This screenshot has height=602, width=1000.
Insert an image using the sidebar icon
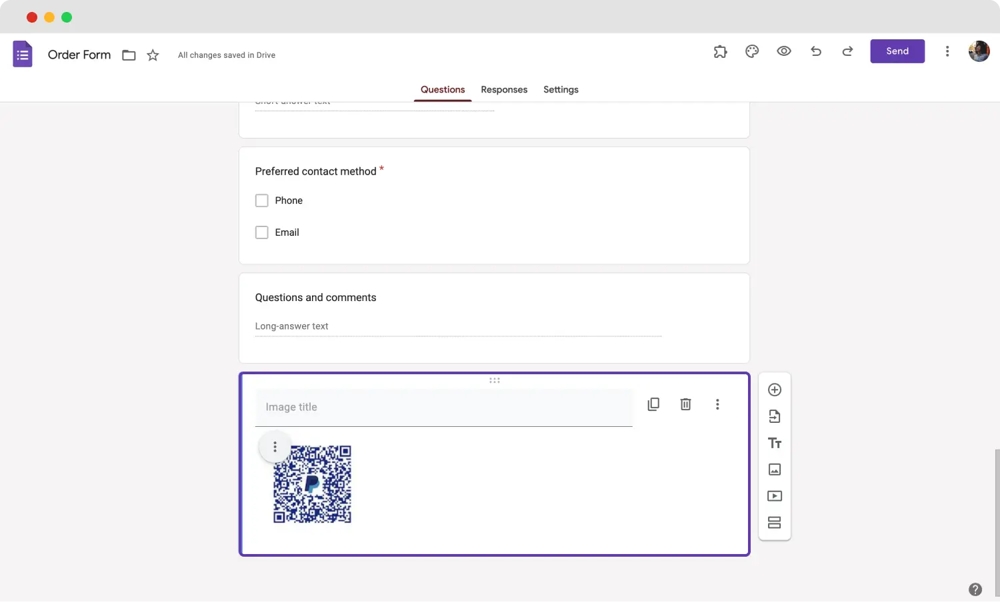click(x=774, y=469)
